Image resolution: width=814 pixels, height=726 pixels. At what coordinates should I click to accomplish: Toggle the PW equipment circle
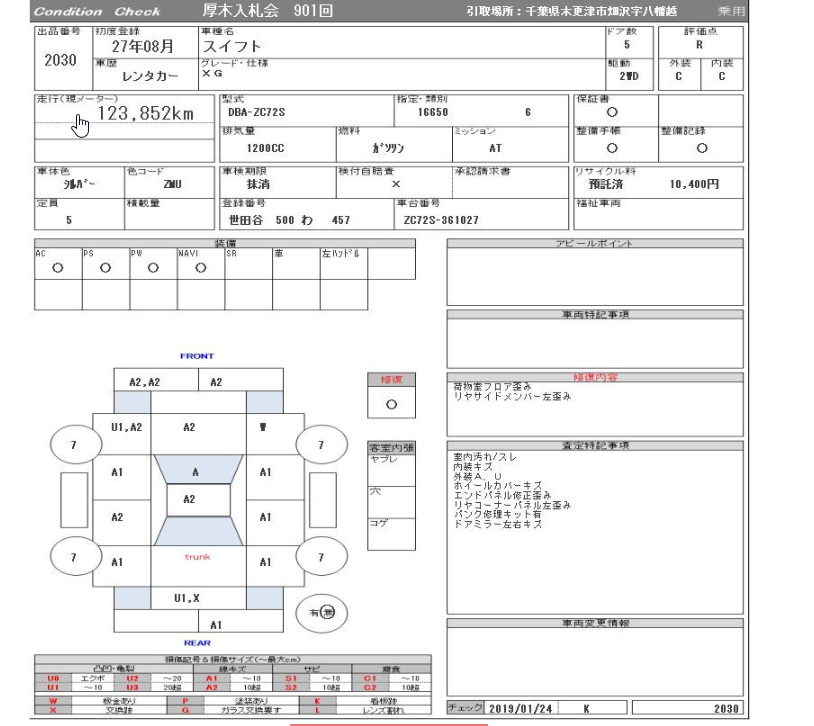pos(152,268)
